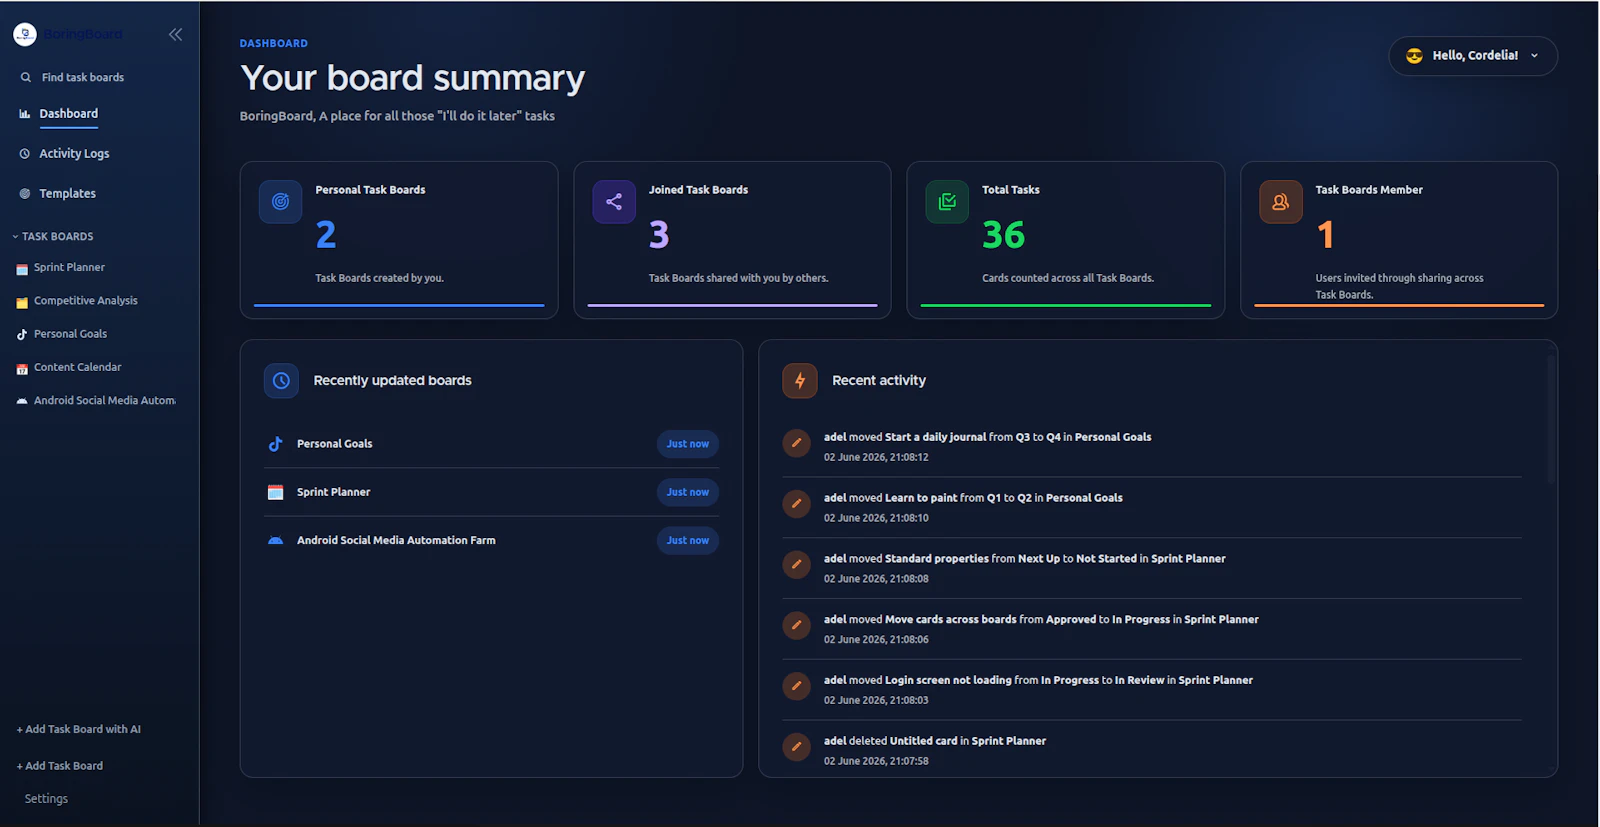Click pencil icon for deleted Untitled card activity
This screenshot has height=827, width=1600.
pos(797,747)
